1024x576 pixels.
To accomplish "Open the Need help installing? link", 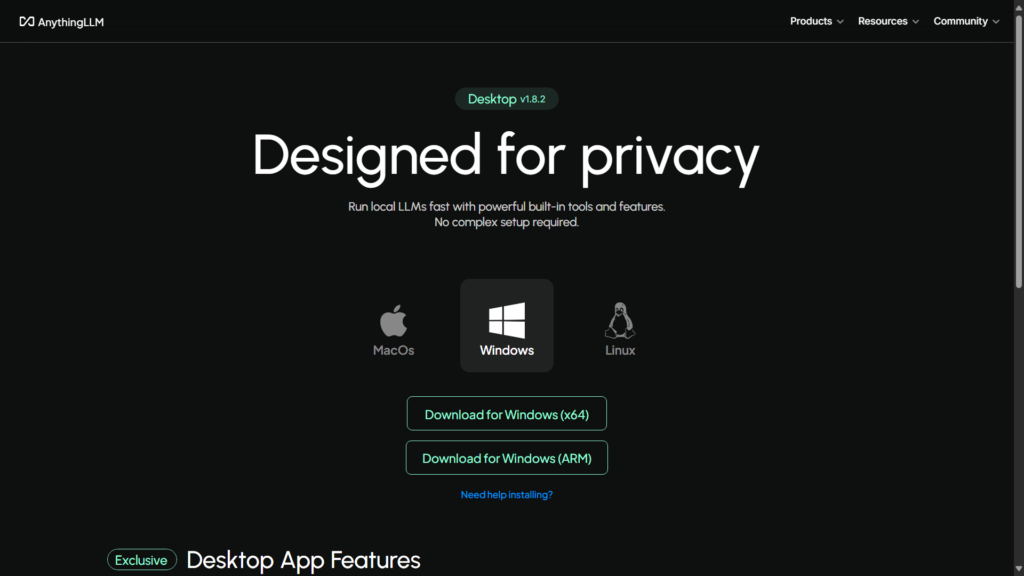I will (507, 495).
